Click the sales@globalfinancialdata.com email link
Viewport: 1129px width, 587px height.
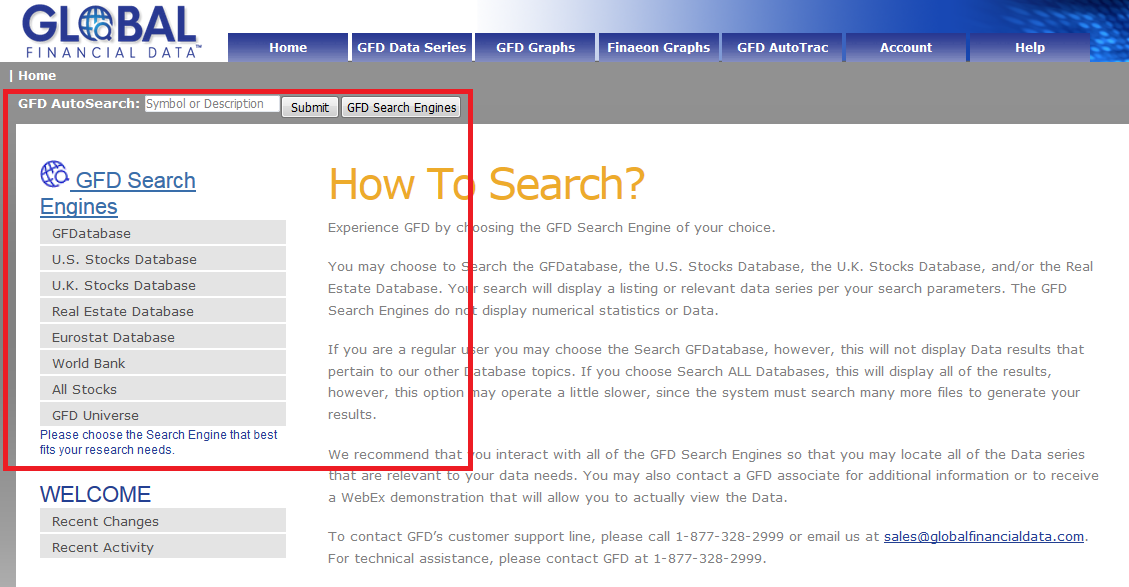coord(983,537)
